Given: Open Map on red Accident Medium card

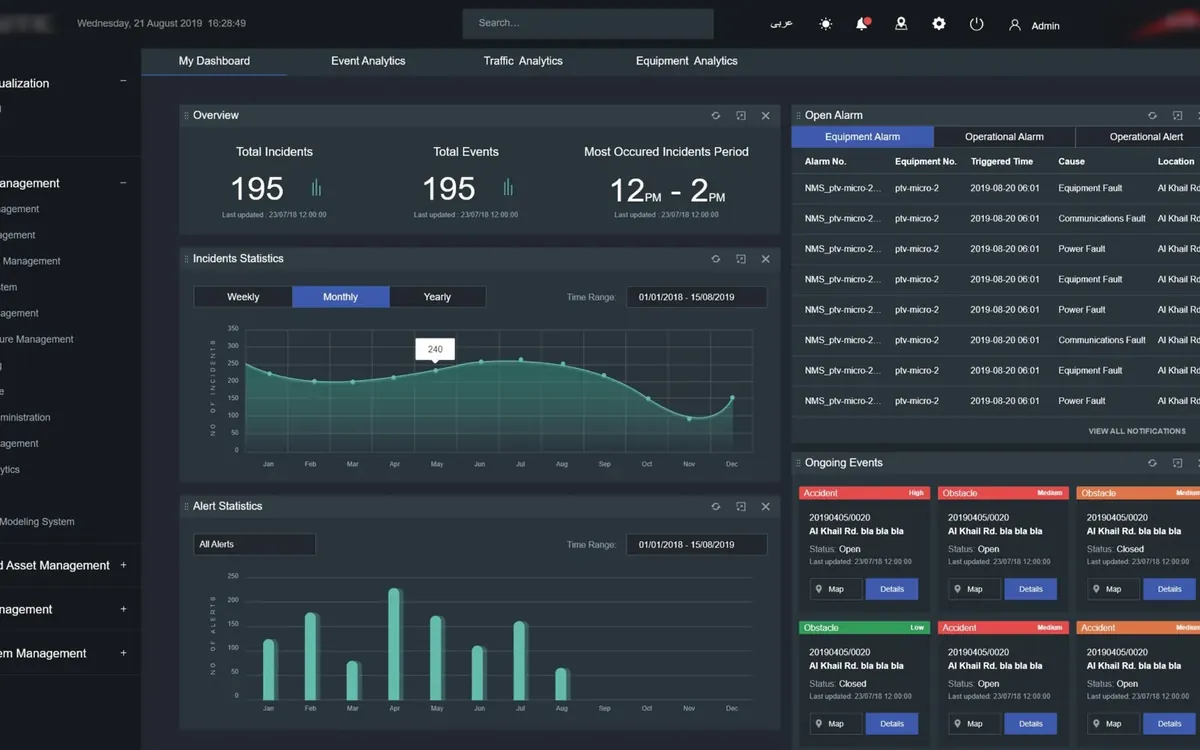Looking at the screenshot, I should (x=974, y=723).
